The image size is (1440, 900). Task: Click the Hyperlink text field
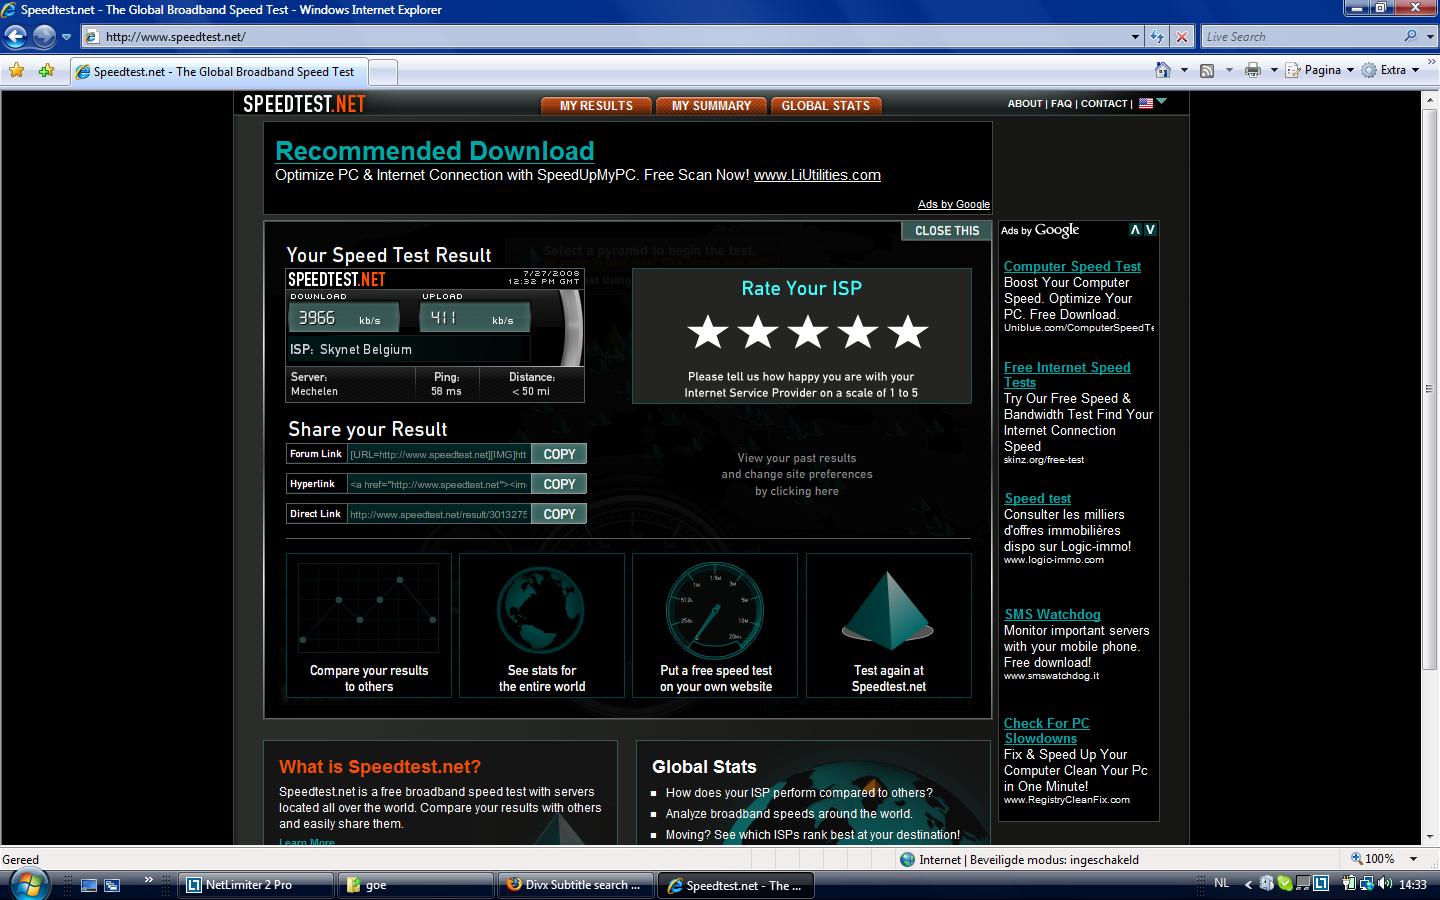pyautogui.click(x=439, y=484)
